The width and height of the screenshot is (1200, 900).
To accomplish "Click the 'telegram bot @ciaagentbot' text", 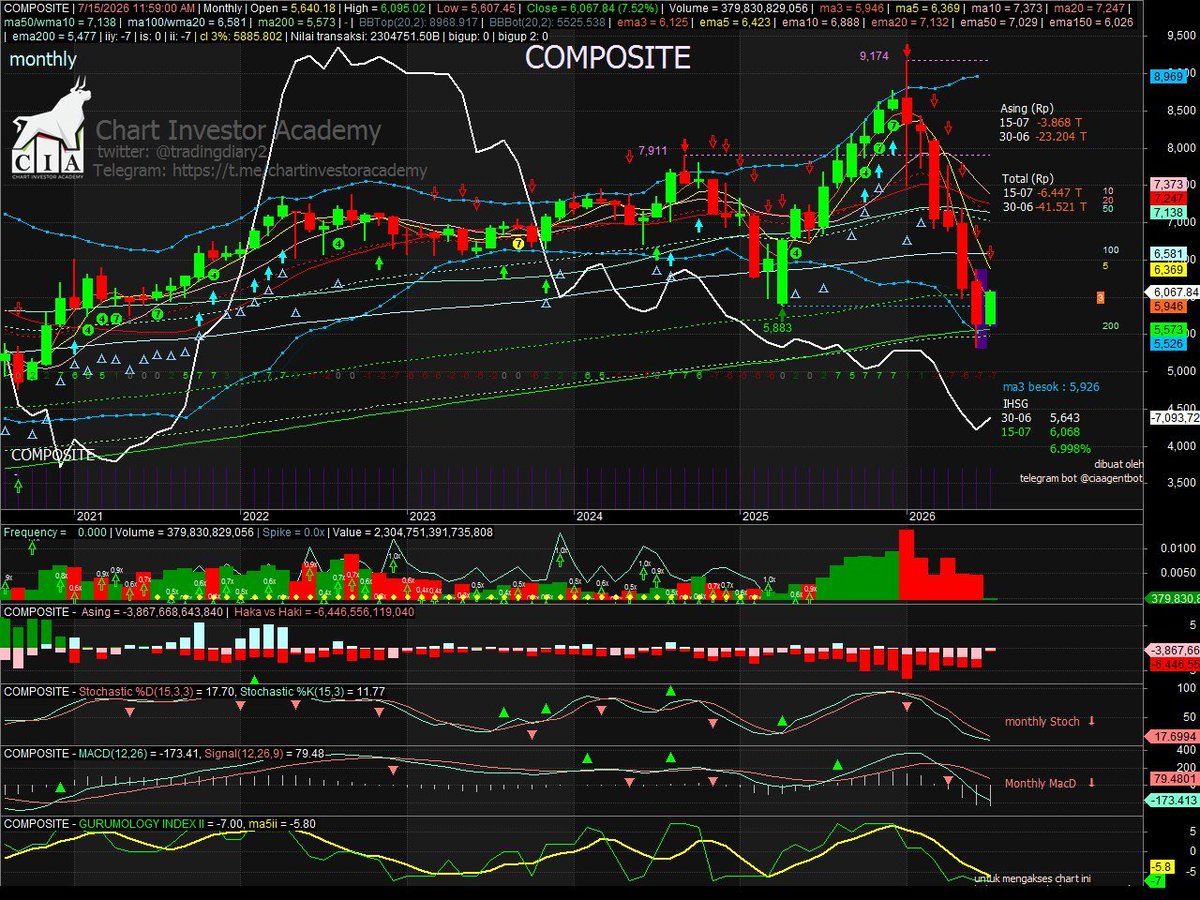I will pos(1081,478).
